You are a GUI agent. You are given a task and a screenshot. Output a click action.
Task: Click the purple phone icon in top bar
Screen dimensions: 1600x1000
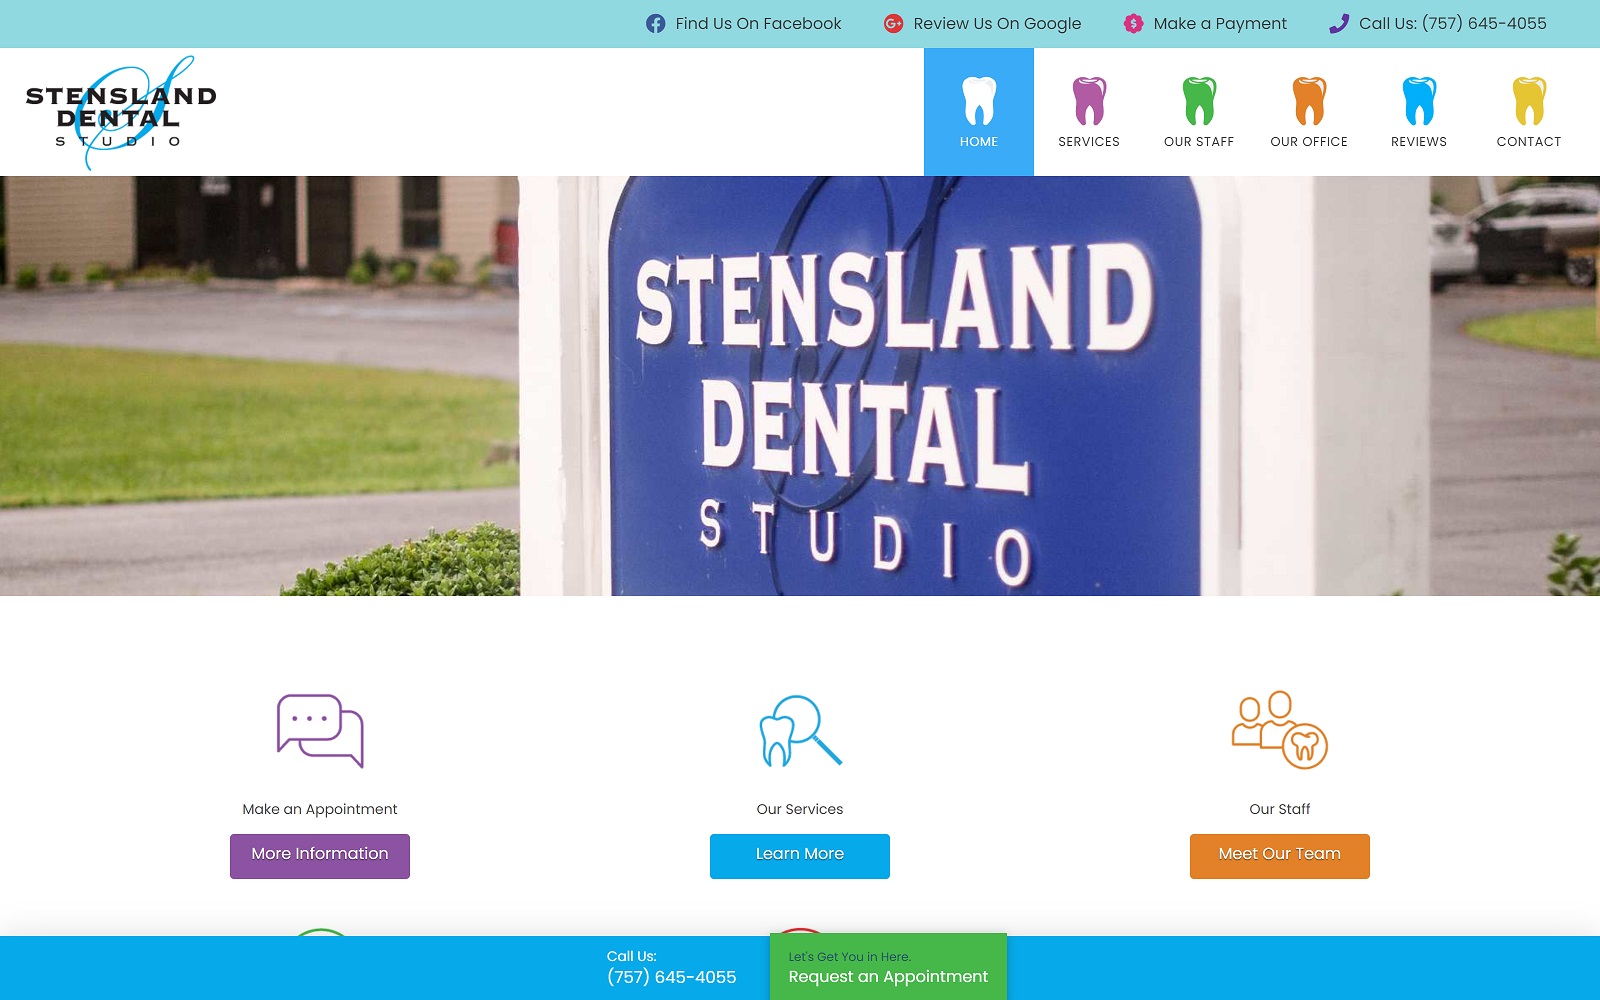tap(1339, 24)
